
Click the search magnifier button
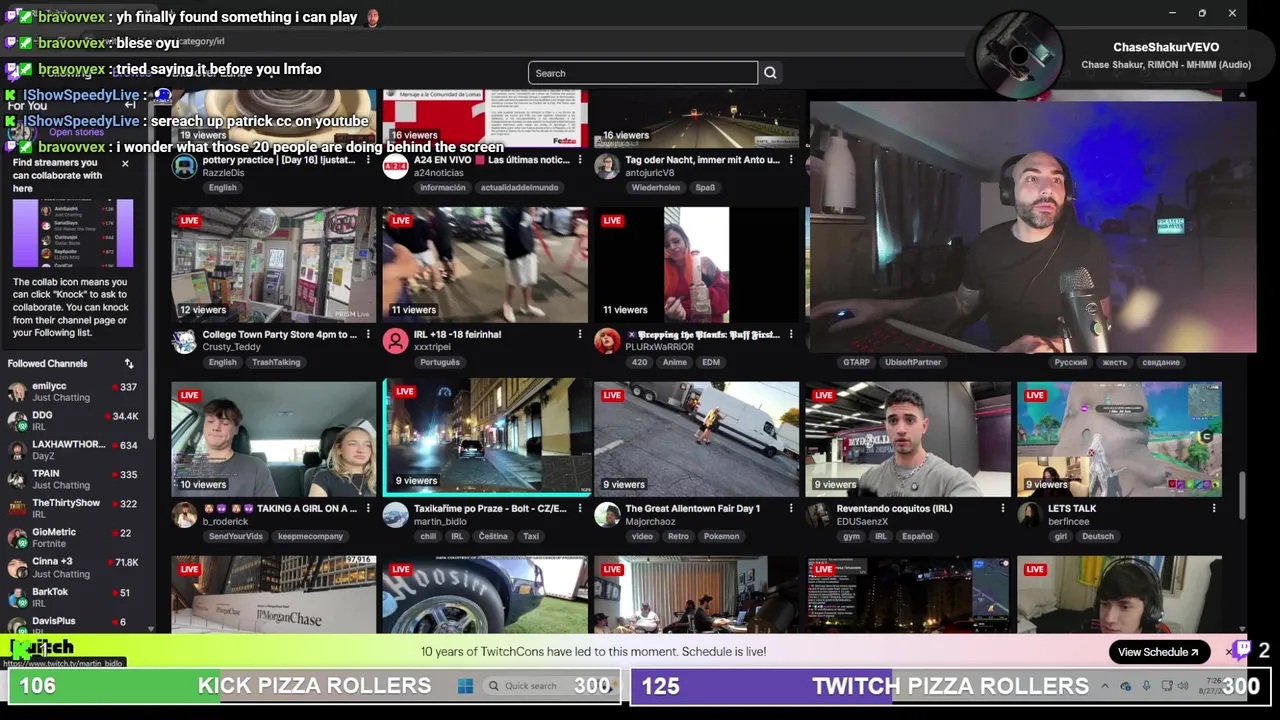pos(770,73)
